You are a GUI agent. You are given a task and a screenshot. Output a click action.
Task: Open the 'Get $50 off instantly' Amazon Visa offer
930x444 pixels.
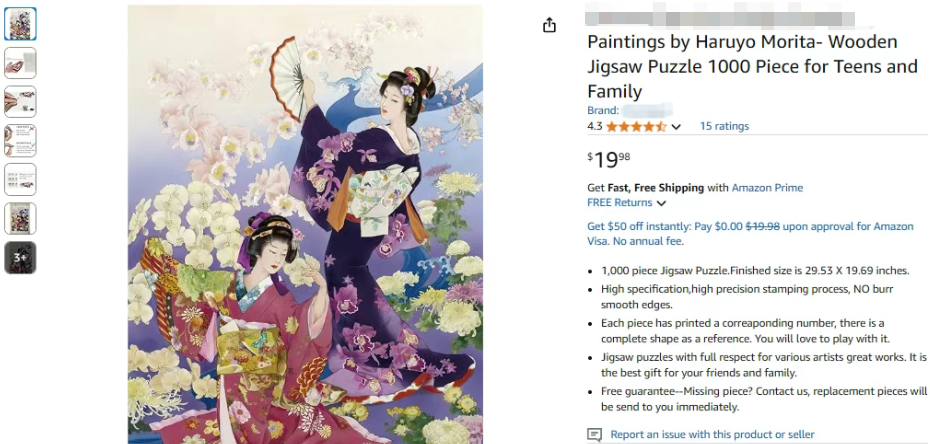(750, 233)
